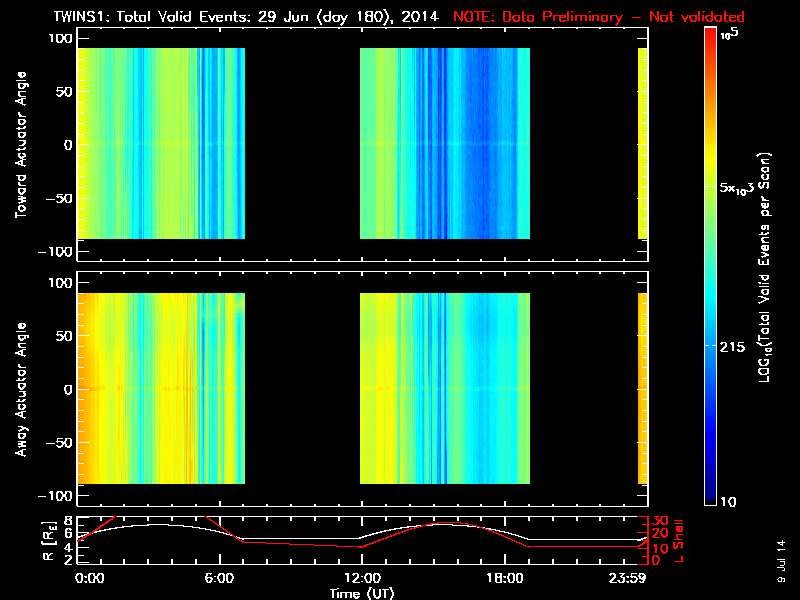The width and height of the screenshot is (800, 600).
Task: Click the 9 Jul 14 date stamp
Action: click(x=781, y=561)
